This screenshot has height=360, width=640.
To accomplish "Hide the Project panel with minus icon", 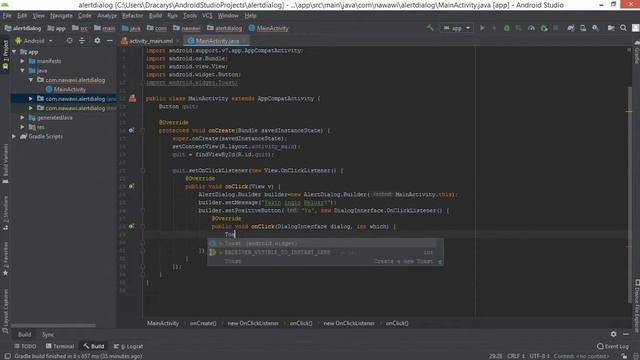I will pos(109,41).
